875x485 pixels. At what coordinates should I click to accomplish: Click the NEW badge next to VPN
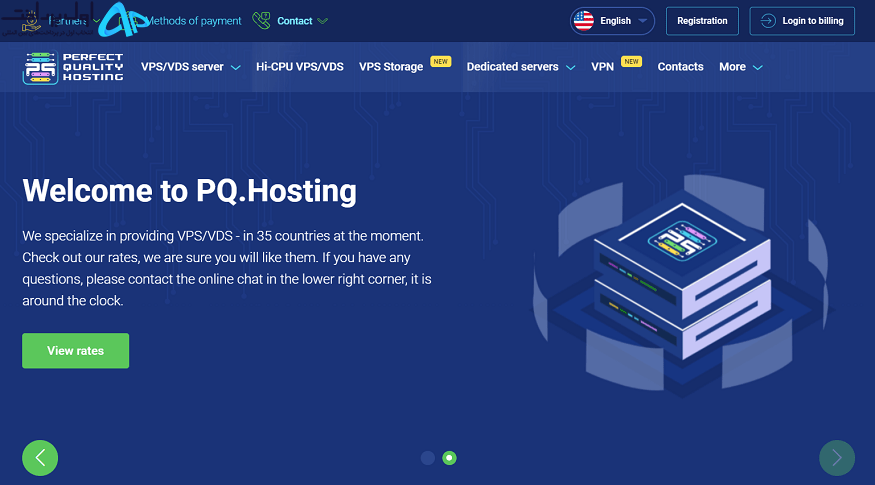click(631, 61)
